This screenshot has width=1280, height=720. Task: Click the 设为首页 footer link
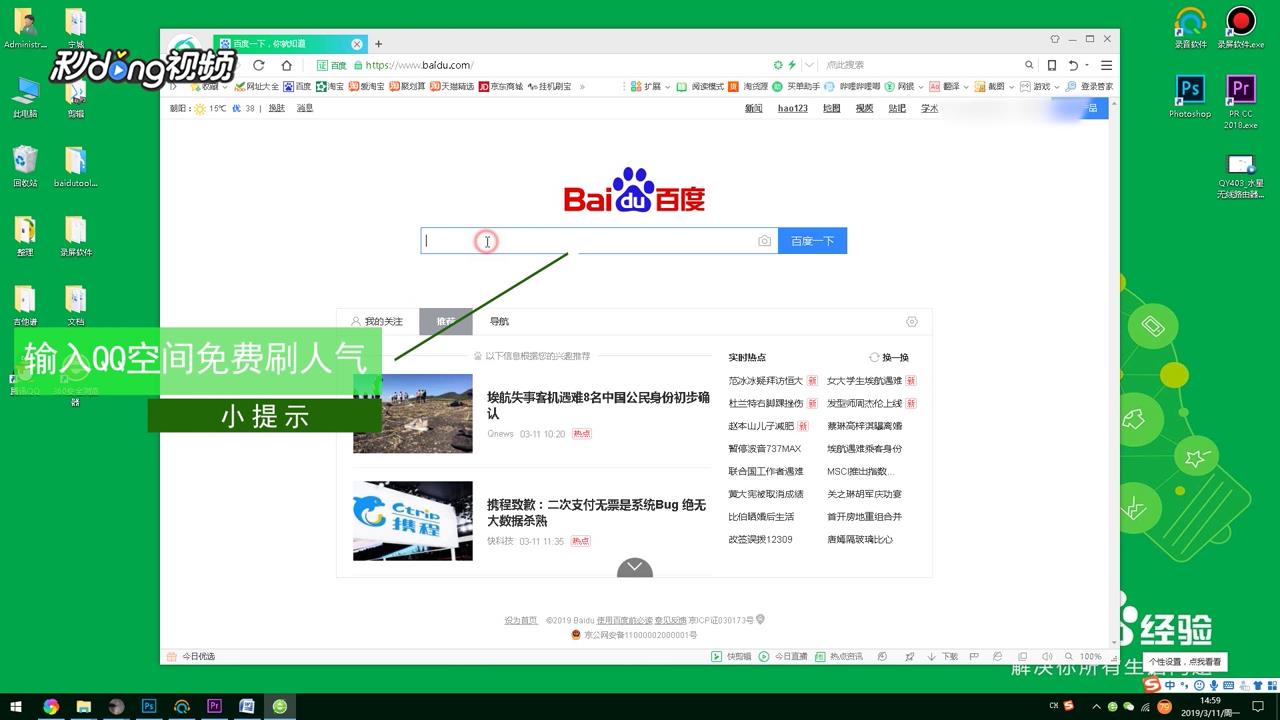520,620
